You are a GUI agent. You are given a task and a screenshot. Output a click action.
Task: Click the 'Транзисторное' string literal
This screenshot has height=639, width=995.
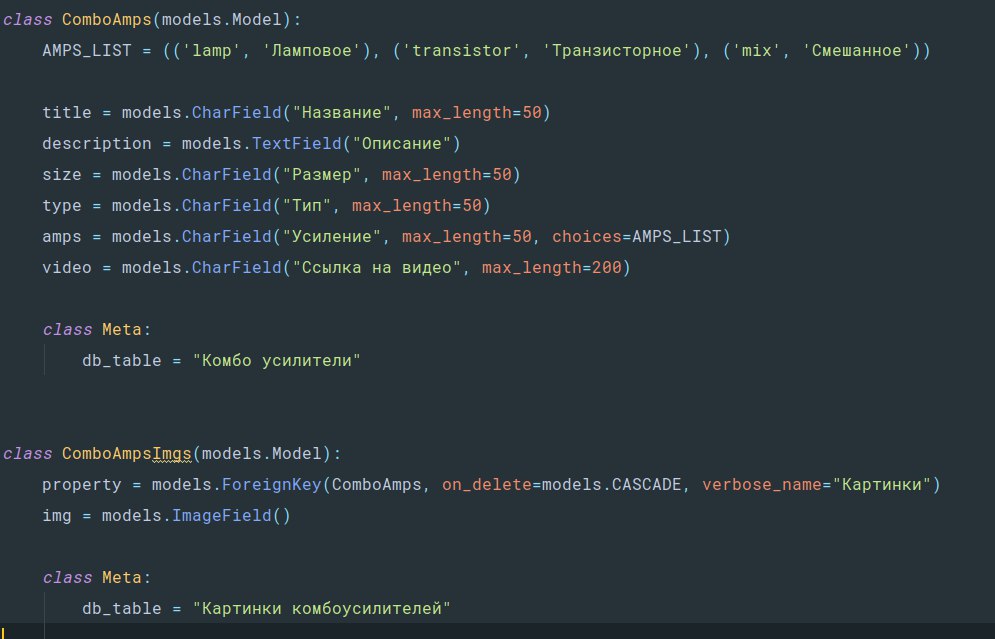point(617,51)
